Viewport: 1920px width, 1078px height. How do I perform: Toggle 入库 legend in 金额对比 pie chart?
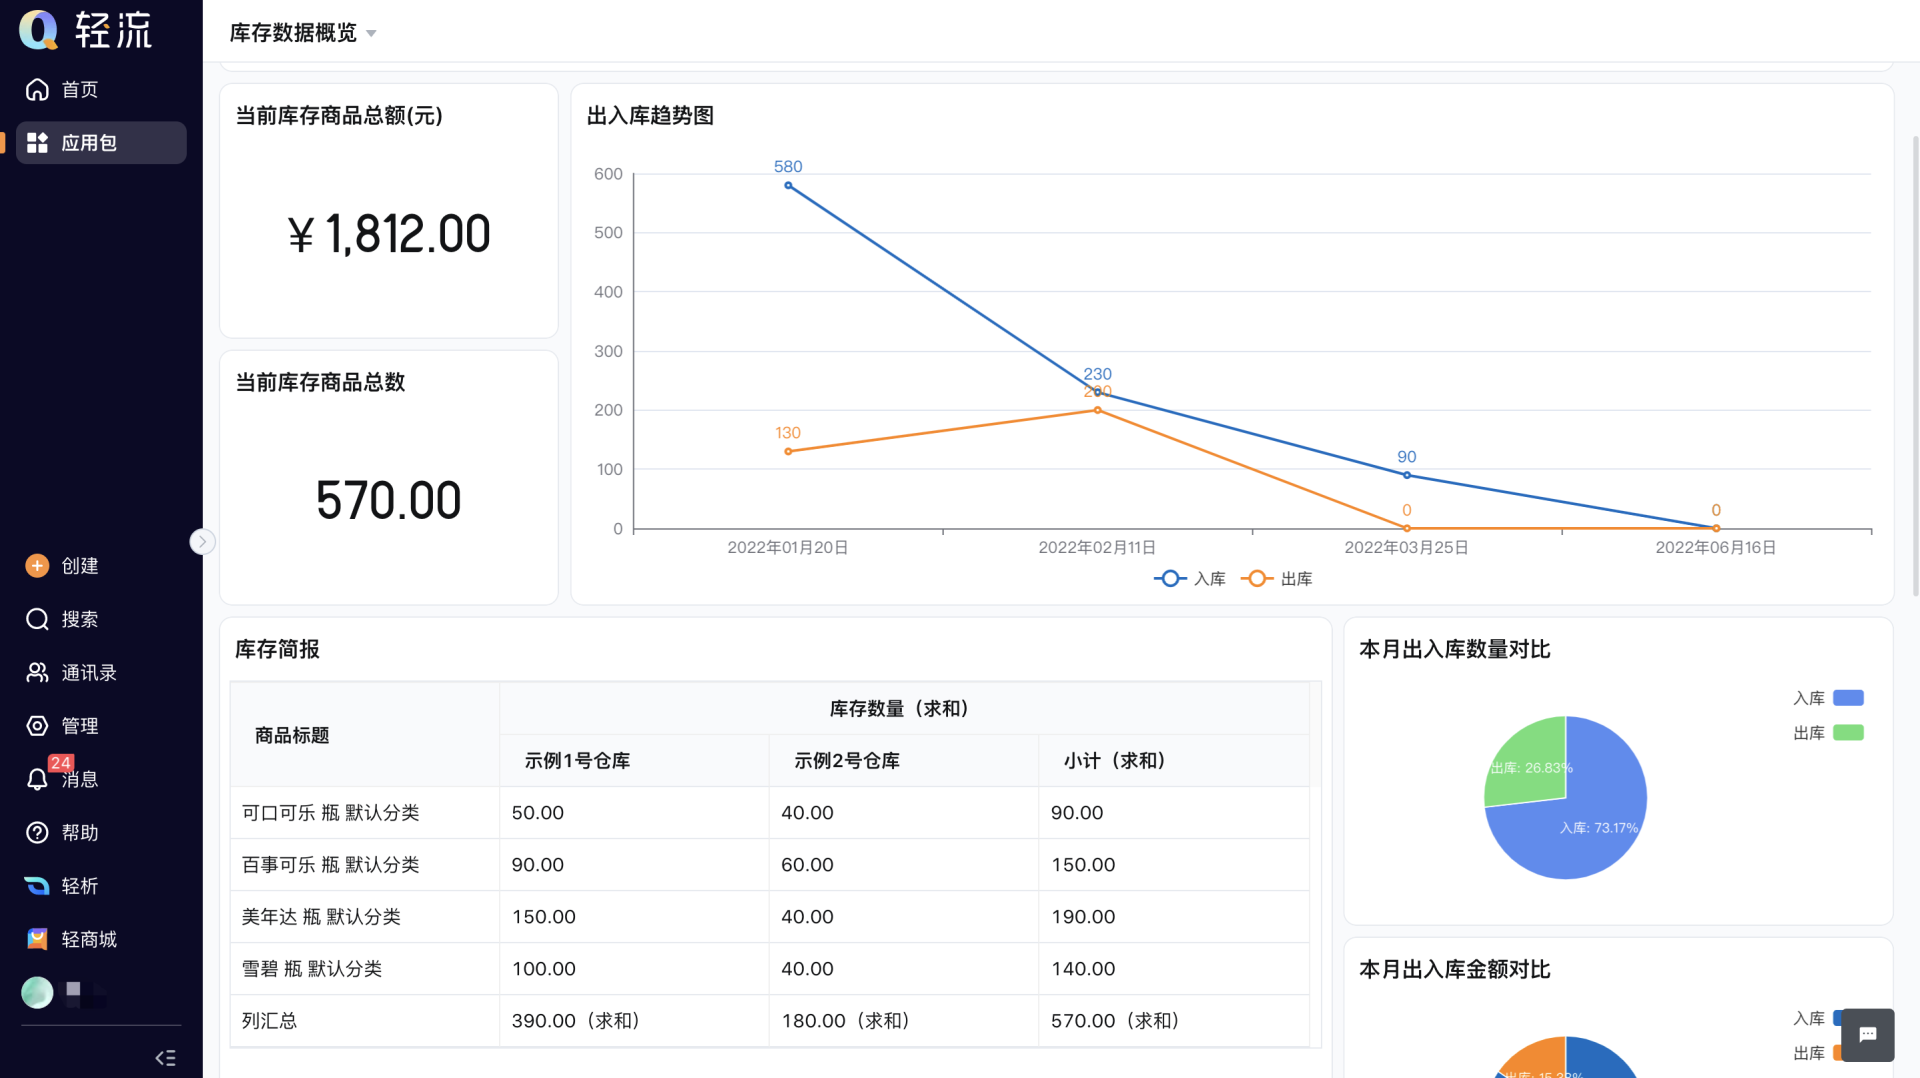[1817, 1018]
